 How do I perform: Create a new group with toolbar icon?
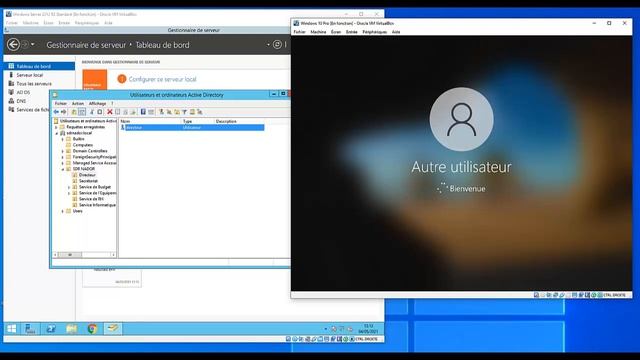coord(169,112)
